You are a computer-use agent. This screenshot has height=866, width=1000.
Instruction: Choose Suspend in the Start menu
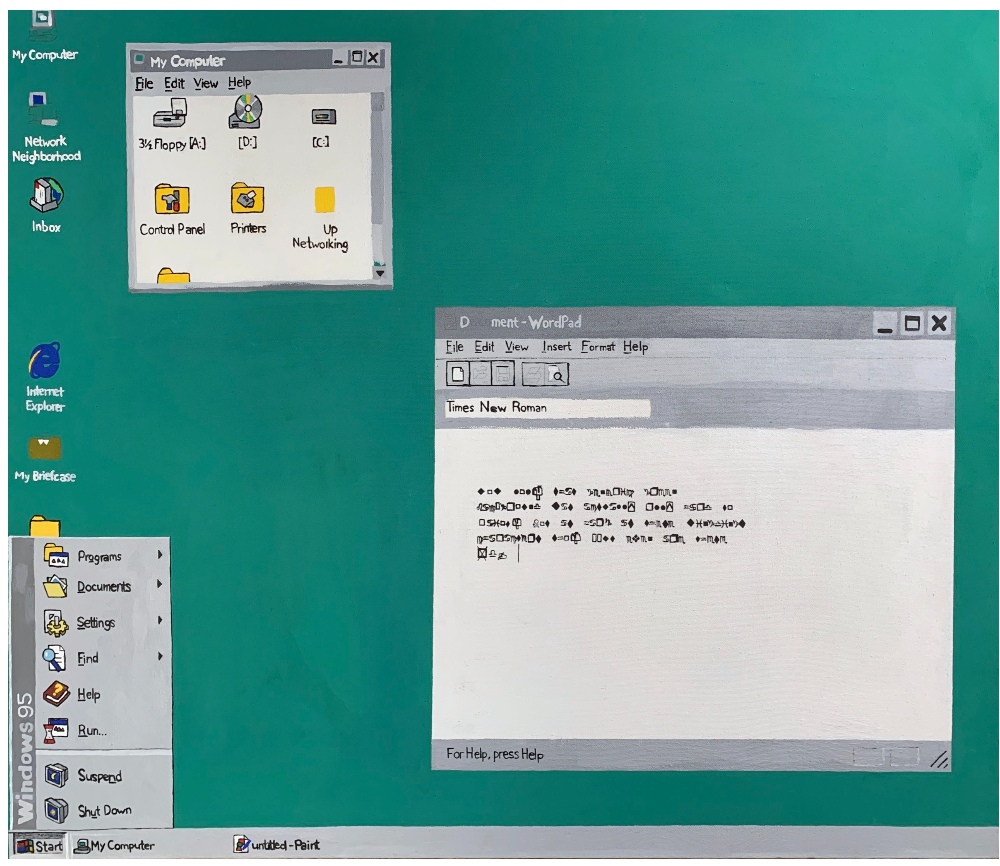pos(102,775)
